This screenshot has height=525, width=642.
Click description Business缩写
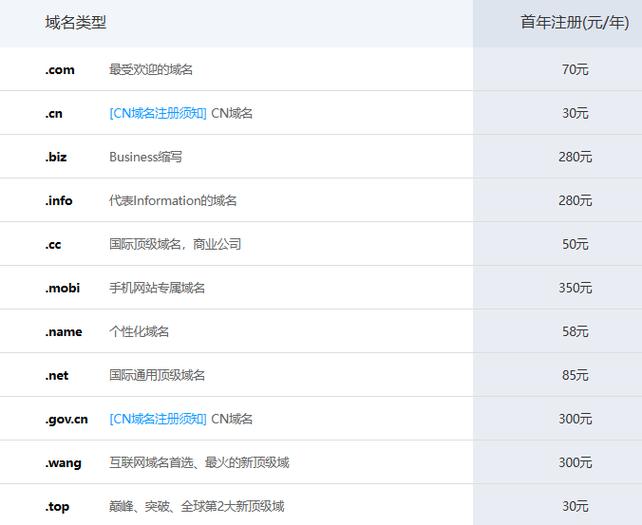145,157
